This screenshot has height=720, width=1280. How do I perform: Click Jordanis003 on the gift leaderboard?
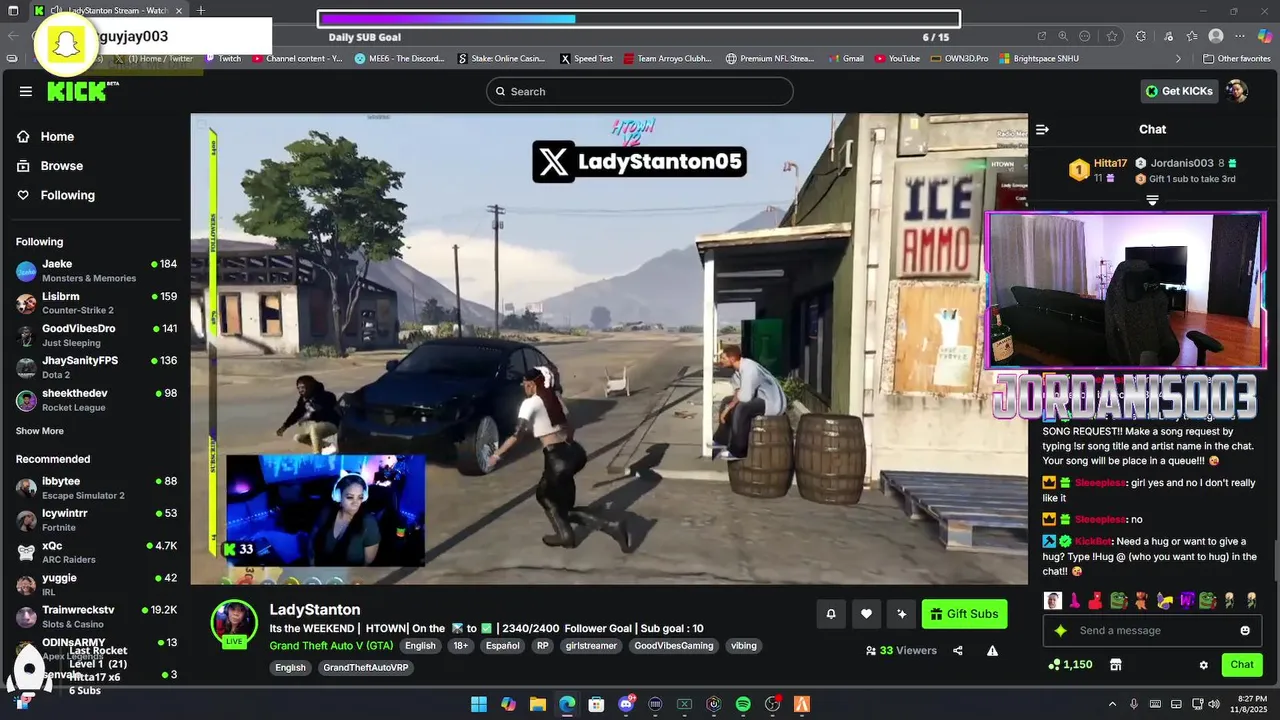click(1182, 163)
